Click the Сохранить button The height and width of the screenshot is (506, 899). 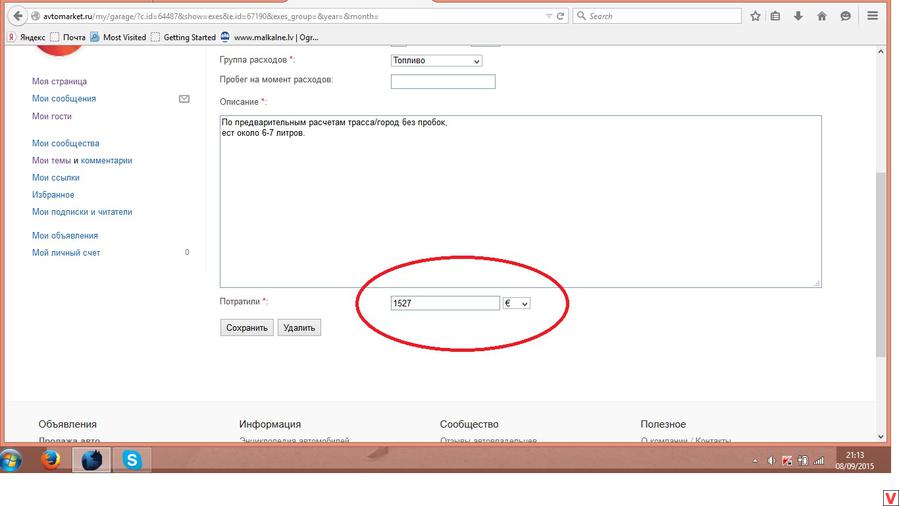pos(247,328)
